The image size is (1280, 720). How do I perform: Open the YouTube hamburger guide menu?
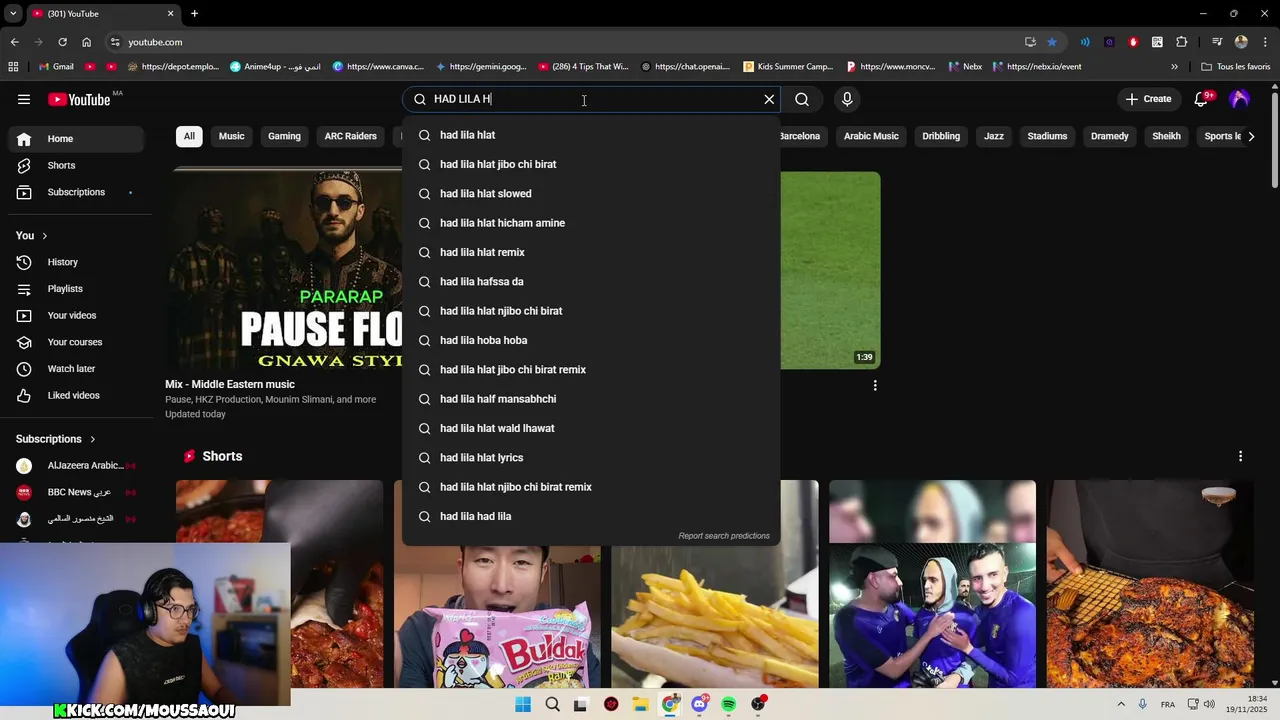24,99
